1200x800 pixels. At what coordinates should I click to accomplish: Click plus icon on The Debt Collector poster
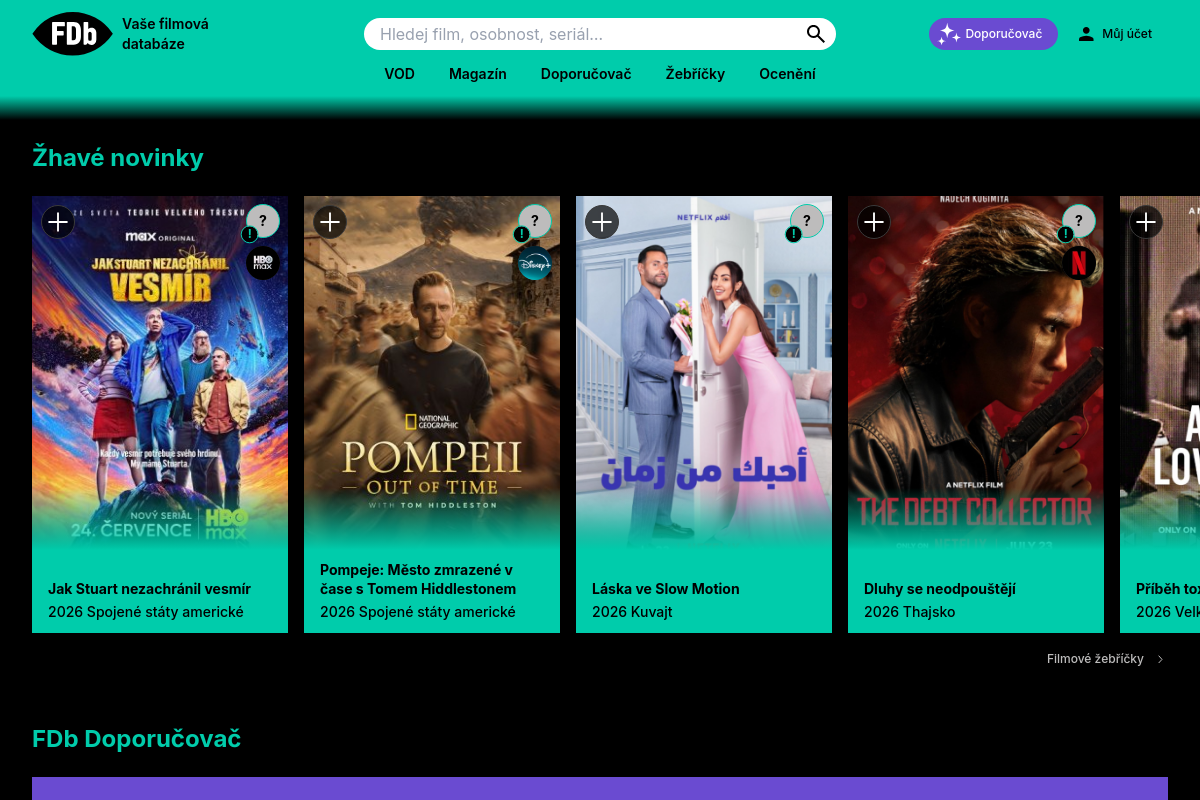(x=874, y=222)
